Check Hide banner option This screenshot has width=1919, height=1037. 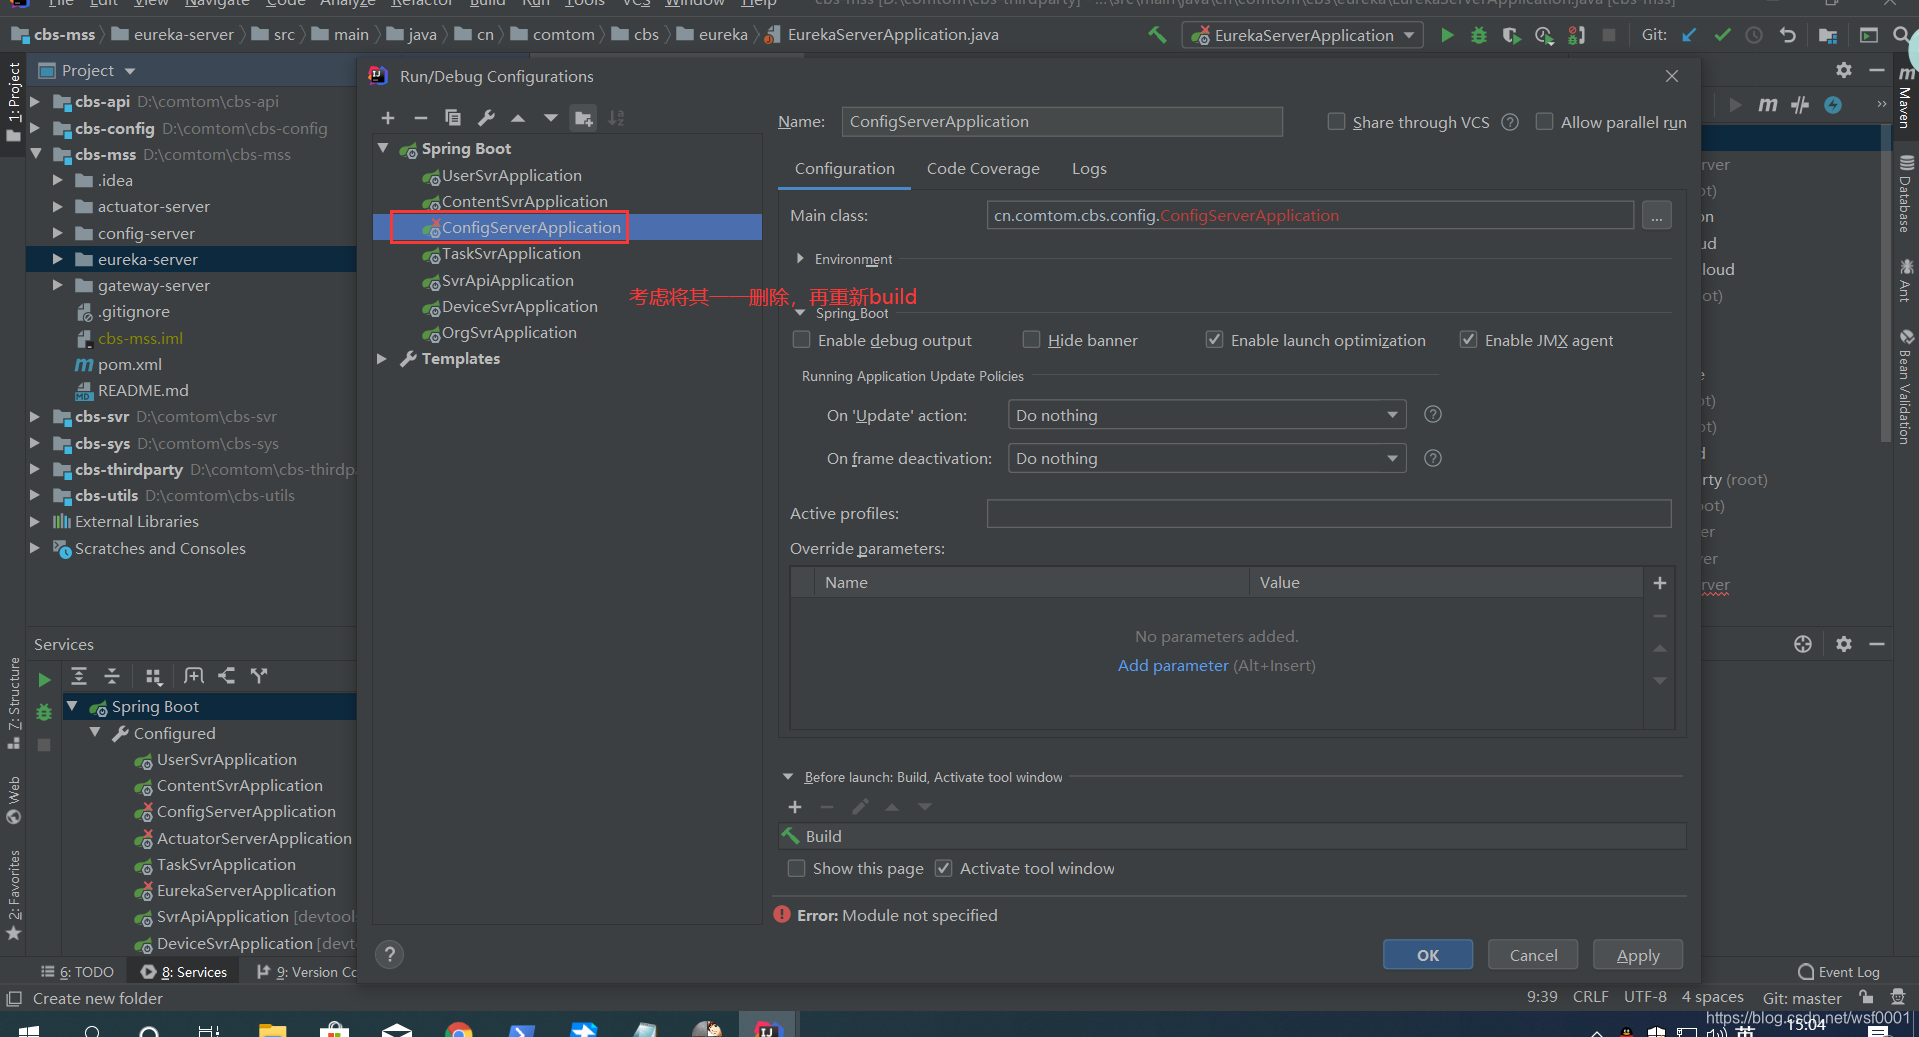pos(1031,340)
